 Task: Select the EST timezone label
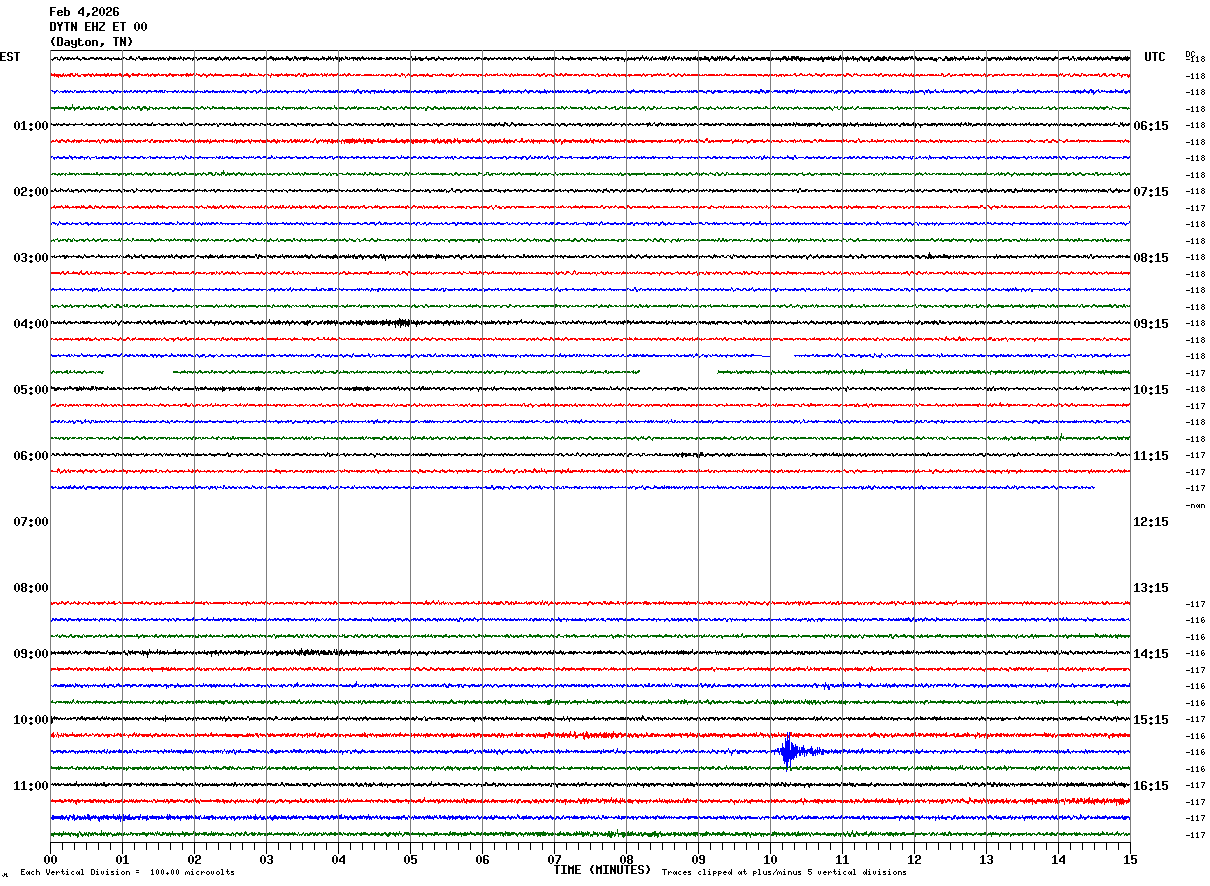coord(10,57)
